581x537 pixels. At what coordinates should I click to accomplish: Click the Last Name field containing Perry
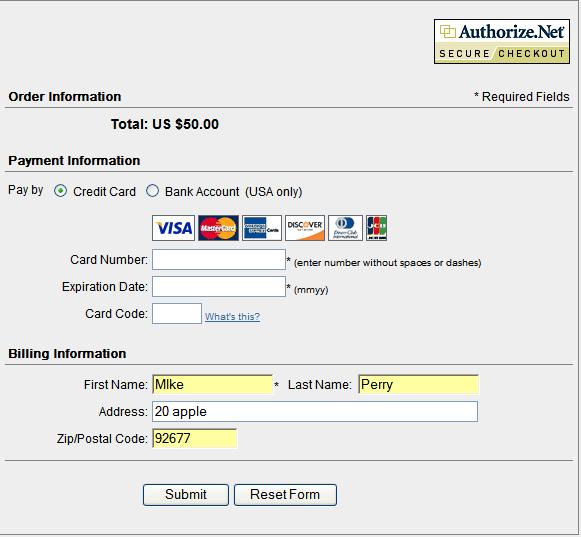click(x=418, y=384)
